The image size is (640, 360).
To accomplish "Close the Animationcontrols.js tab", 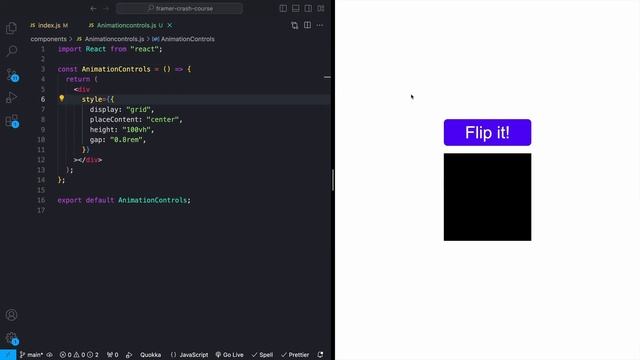I will [x=170, y=25].
